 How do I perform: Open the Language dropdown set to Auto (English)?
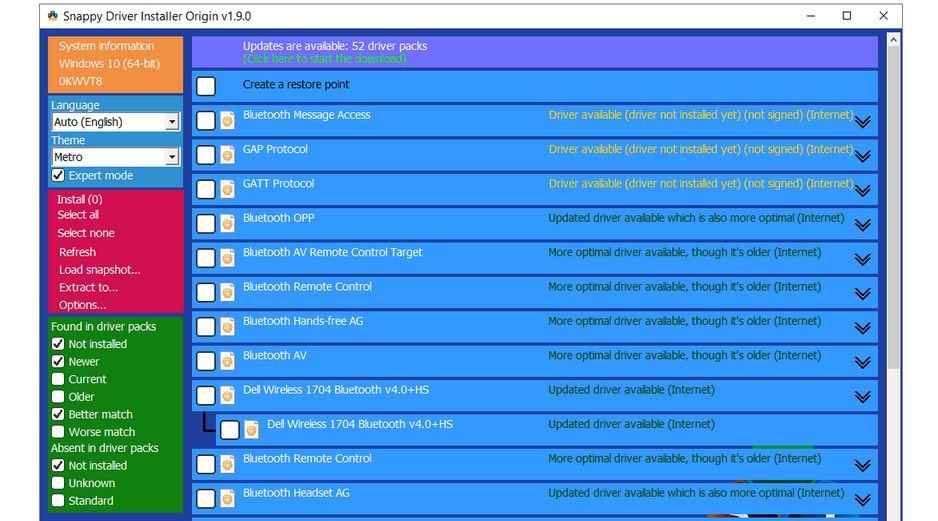tap(115, 122)
